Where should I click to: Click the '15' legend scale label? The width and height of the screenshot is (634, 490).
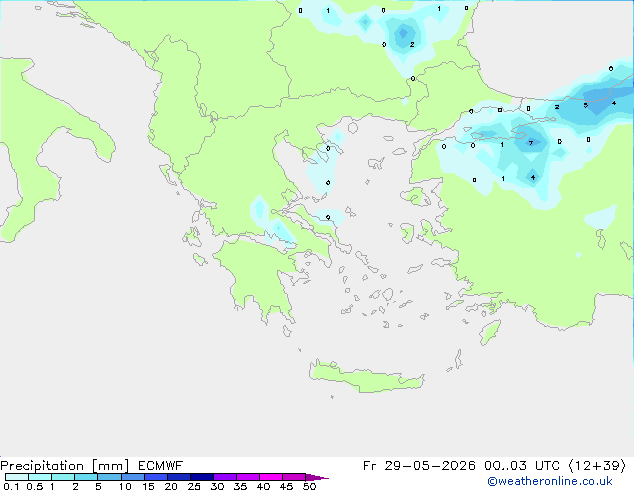[x=148, y=486]
